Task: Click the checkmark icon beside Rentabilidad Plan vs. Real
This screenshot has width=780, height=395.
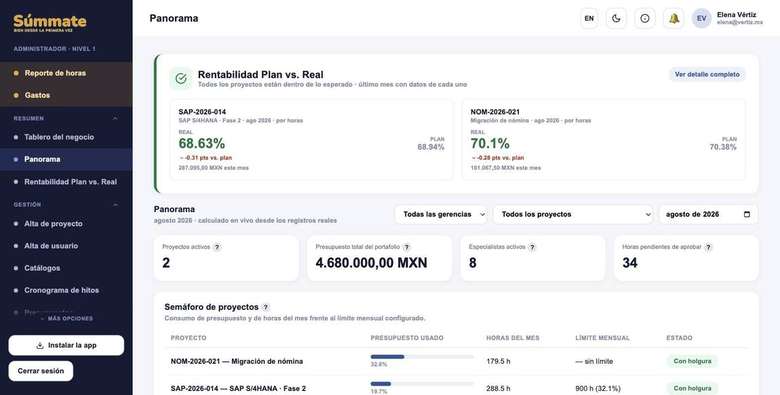Action: [181, 79]
